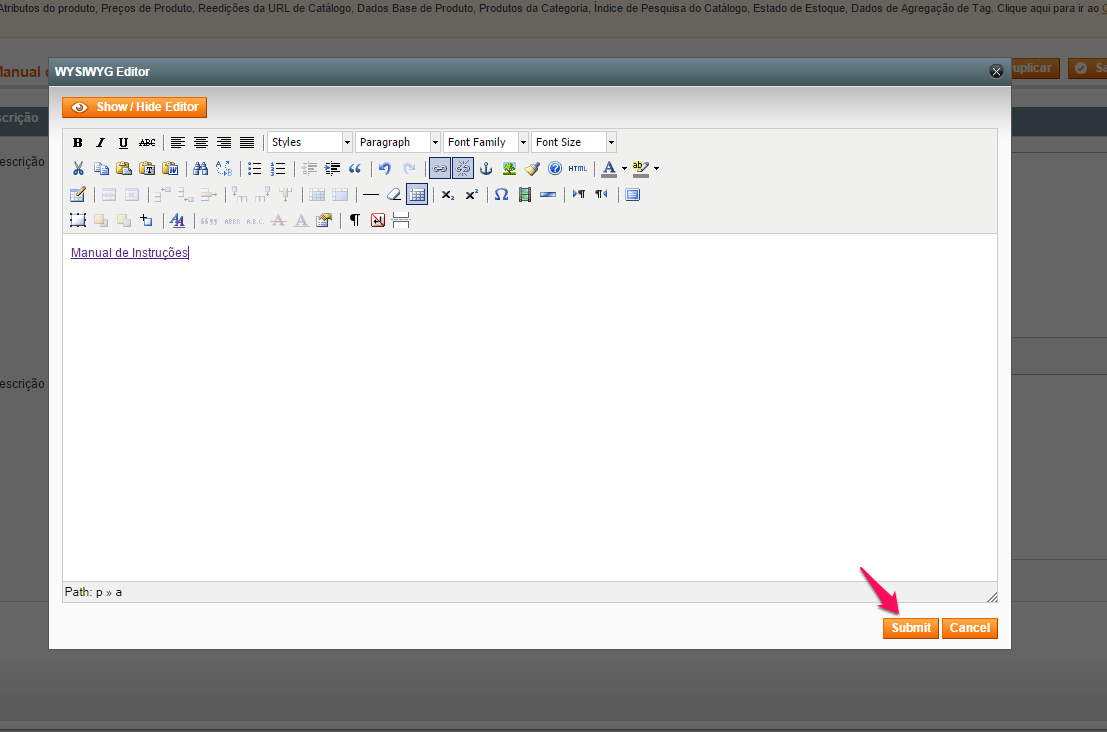Toggle bold formatting

[x=78, y=143]
